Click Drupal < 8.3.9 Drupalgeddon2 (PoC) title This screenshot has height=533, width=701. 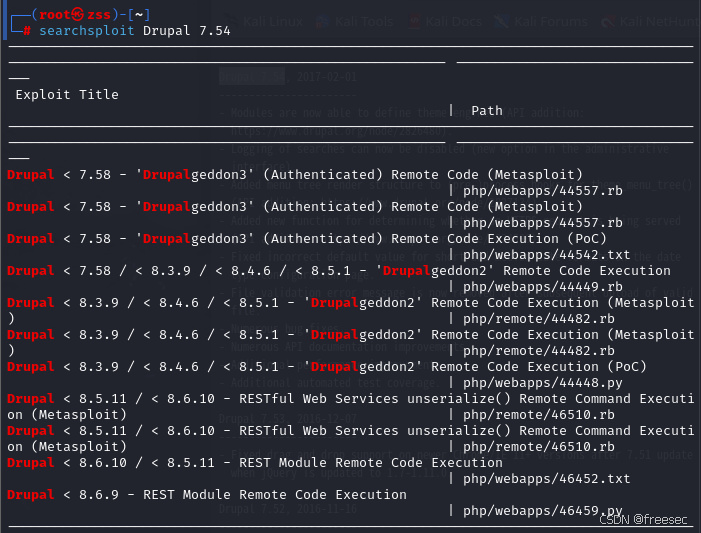pyautogui.click(x=327, y=367)
